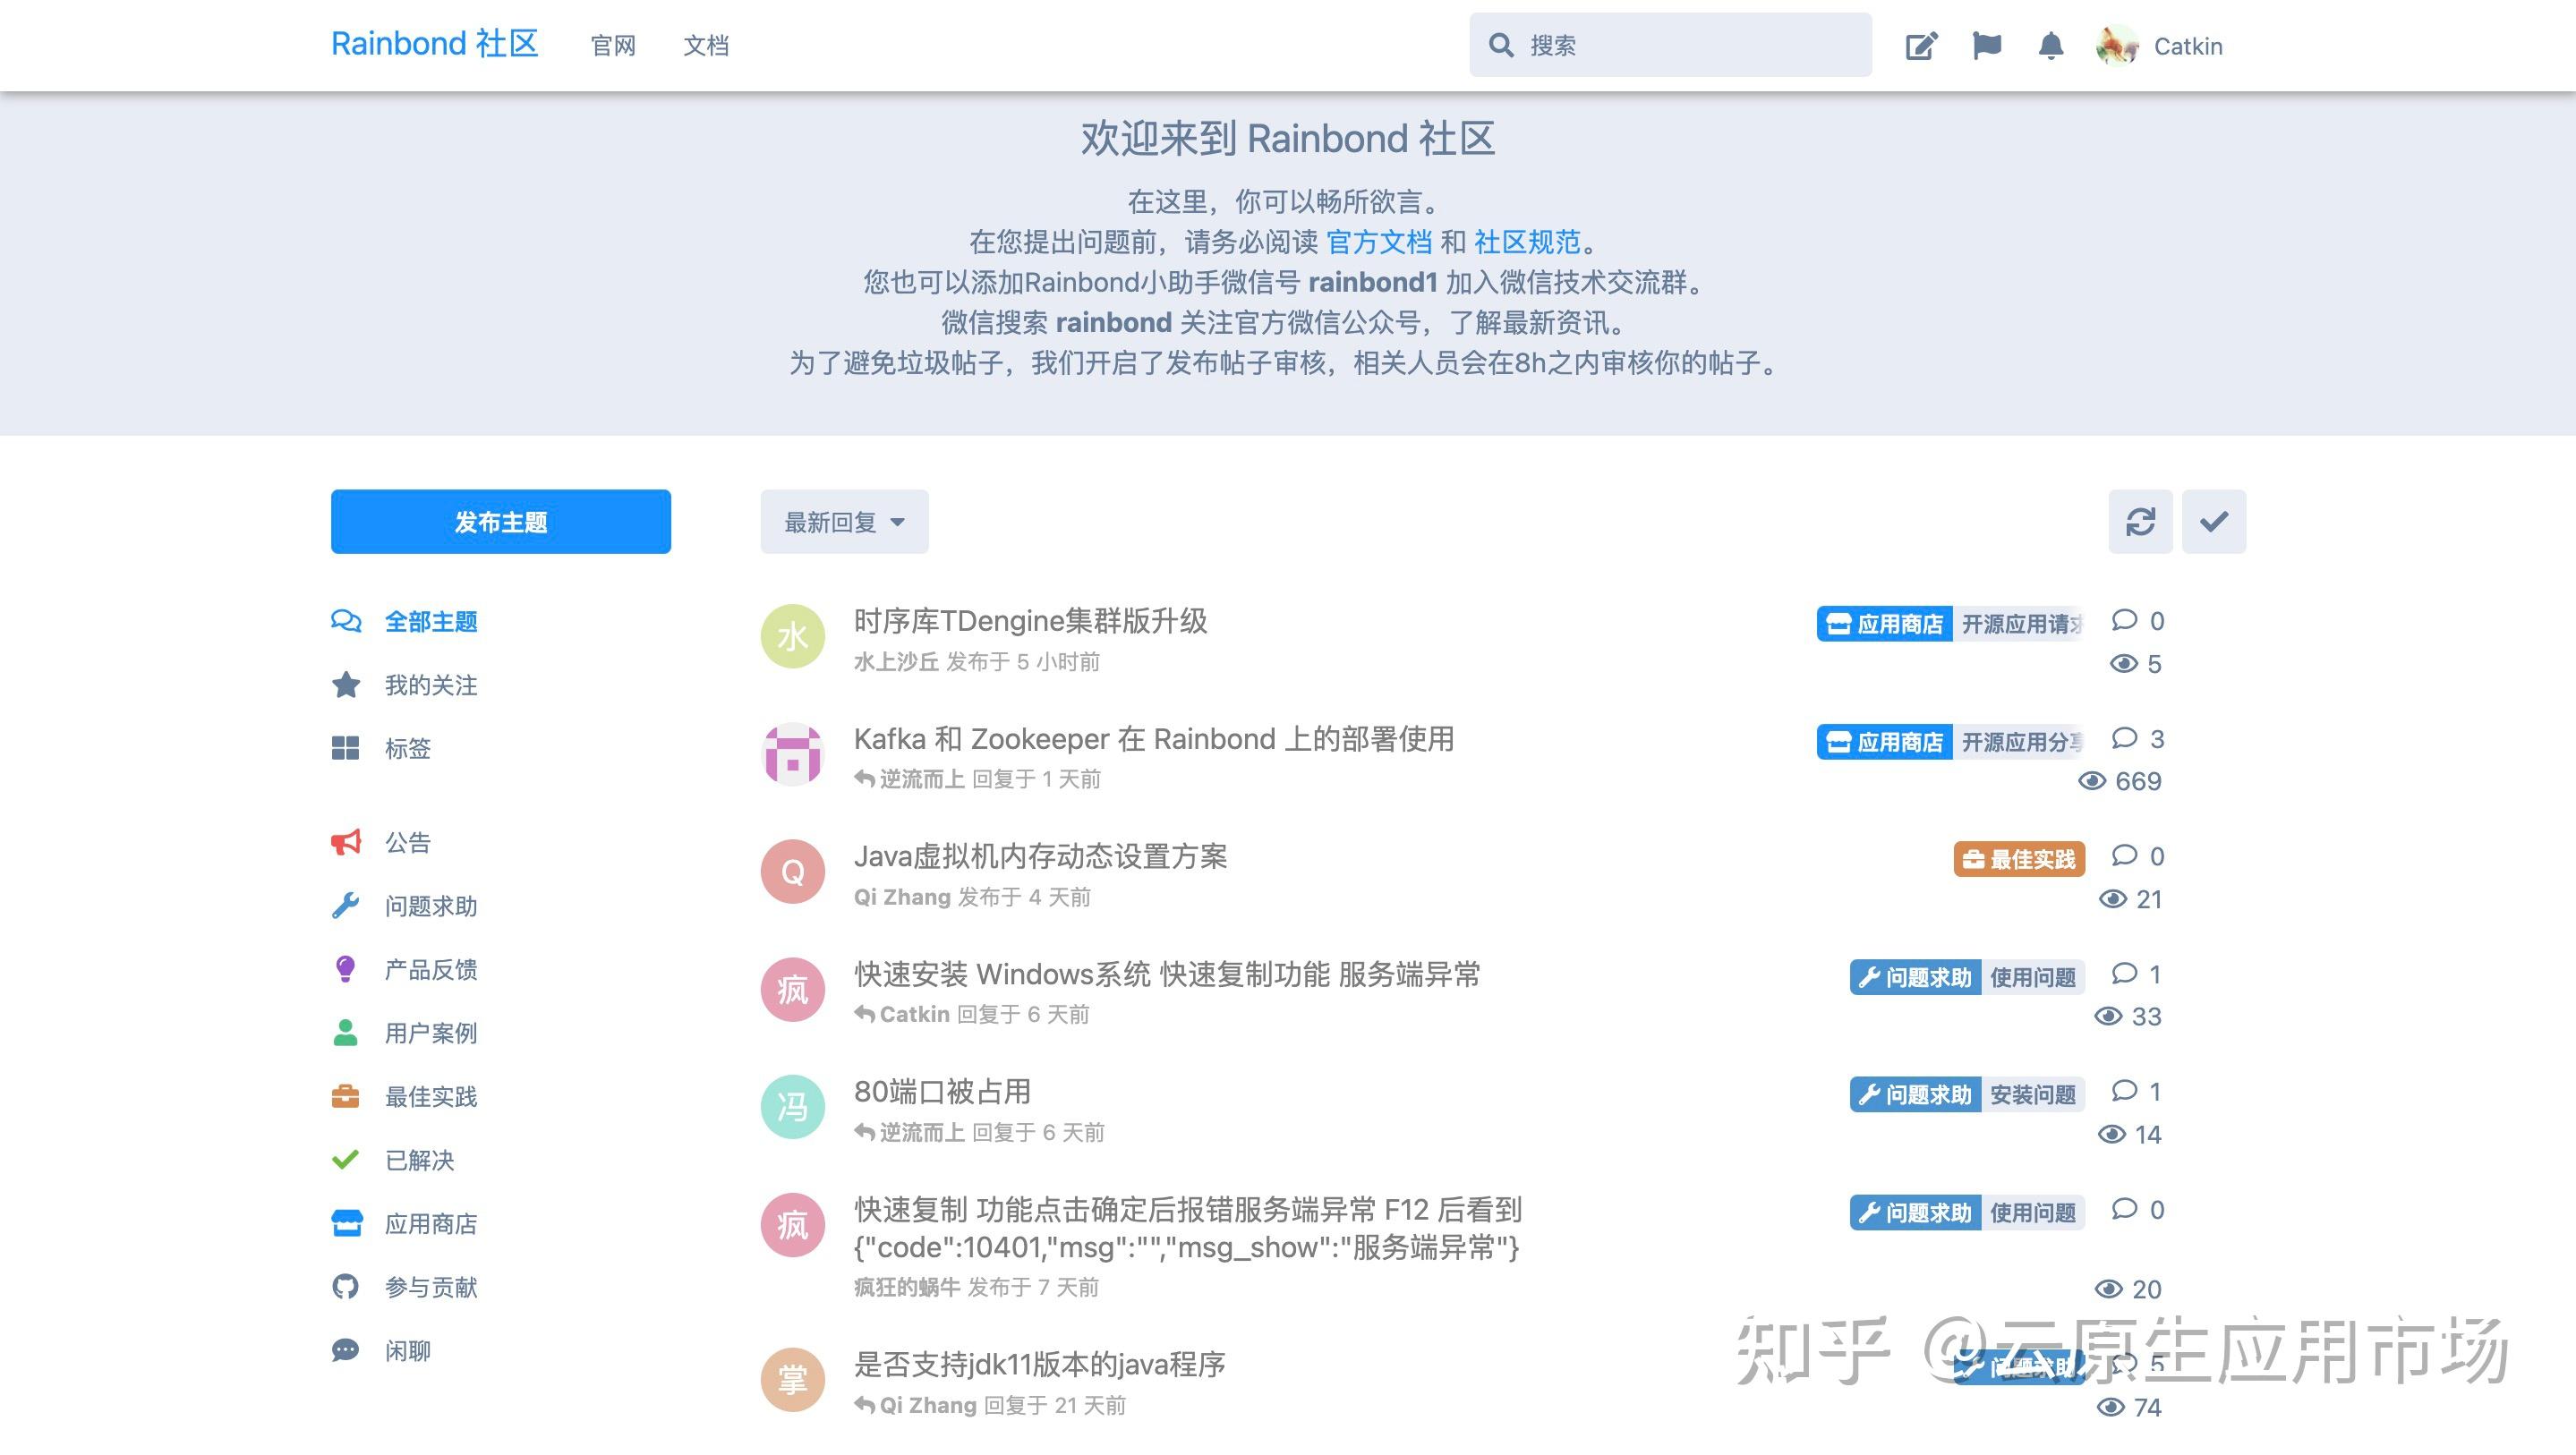
Task: Go to the 官网 menu item
Action: tap(613, 46)
